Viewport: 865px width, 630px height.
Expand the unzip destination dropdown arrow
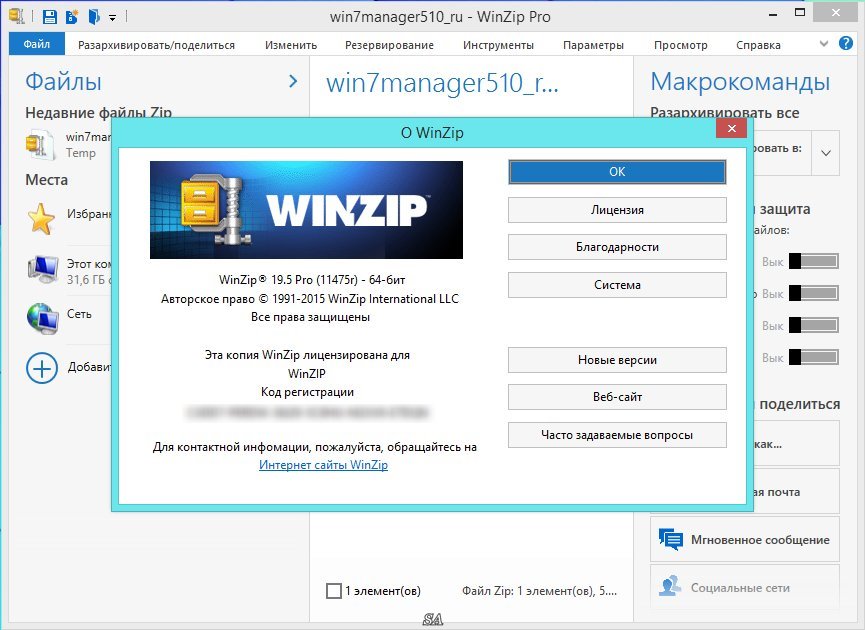(x=825, y=153)
